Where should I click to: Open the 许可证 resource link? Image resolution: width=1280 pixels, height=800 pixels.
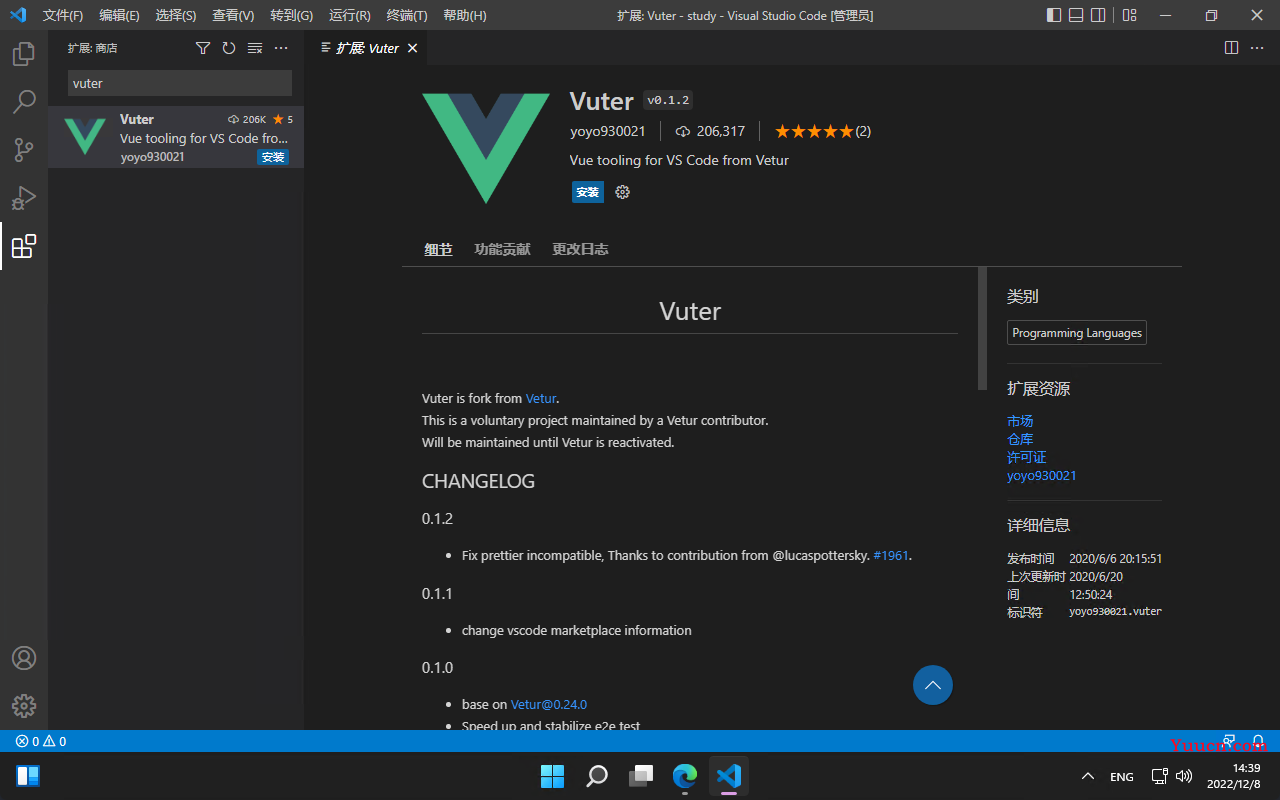[1026, 457]
